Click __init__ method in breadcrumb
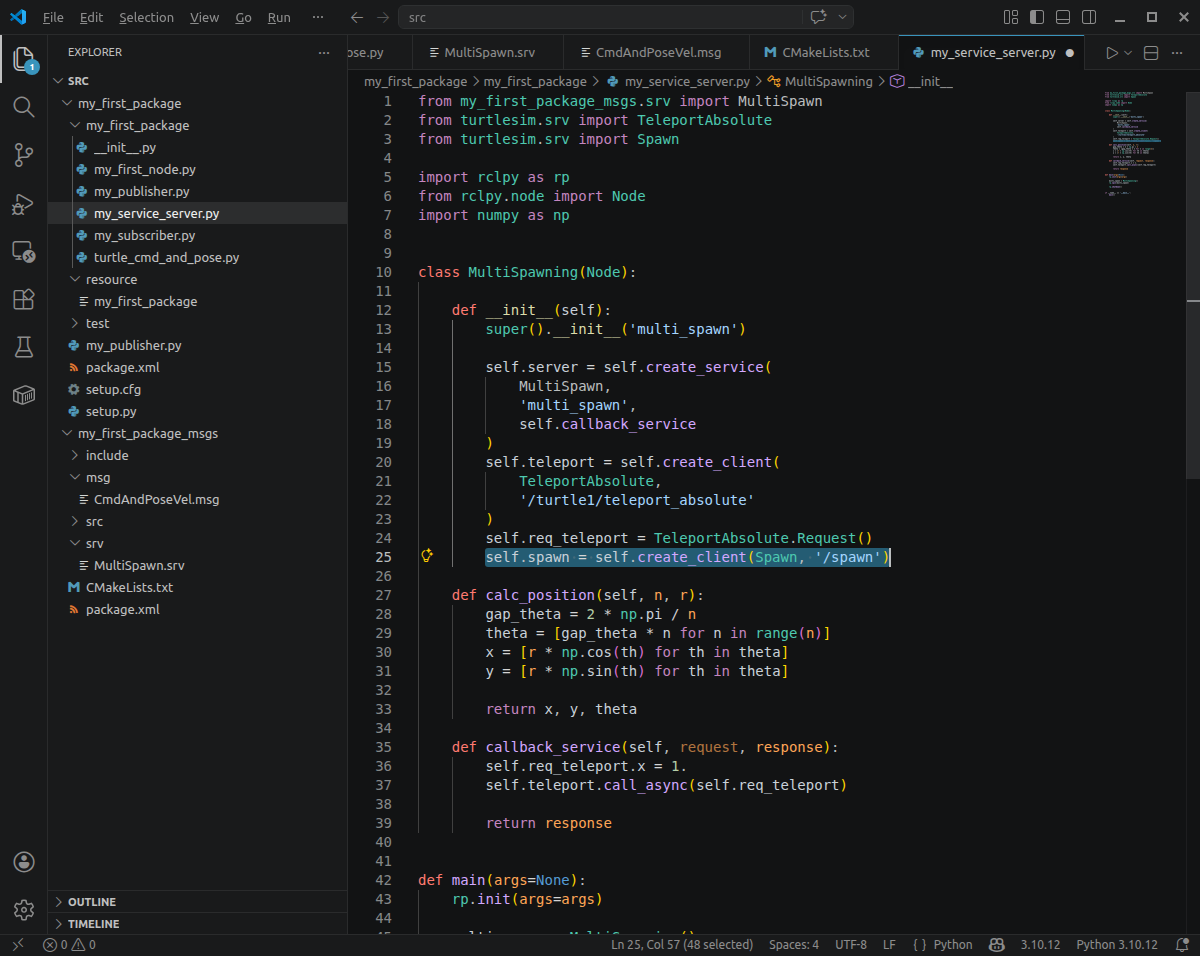The image size is (1200, 956). [x=921, y=81]
